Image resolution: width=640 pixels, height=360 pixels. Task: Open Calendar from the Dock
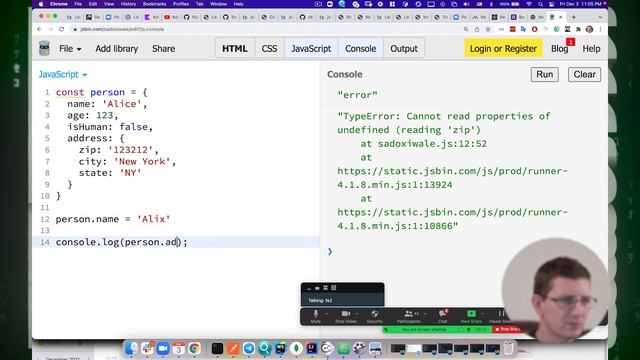[178, 348]
